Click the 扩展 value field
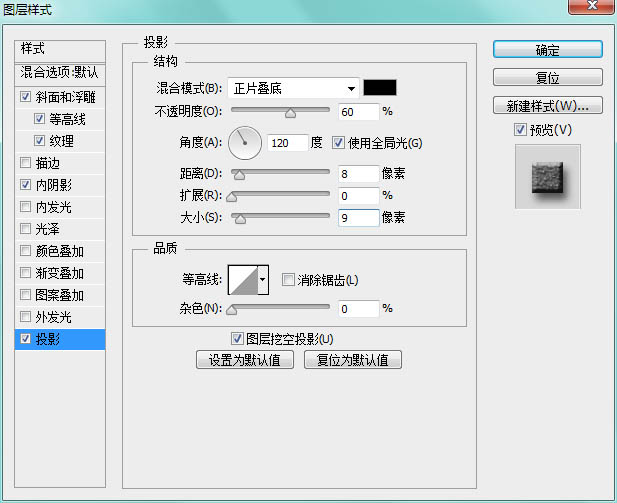This screenshot has height=503, width=617. [x=358, y=196]
